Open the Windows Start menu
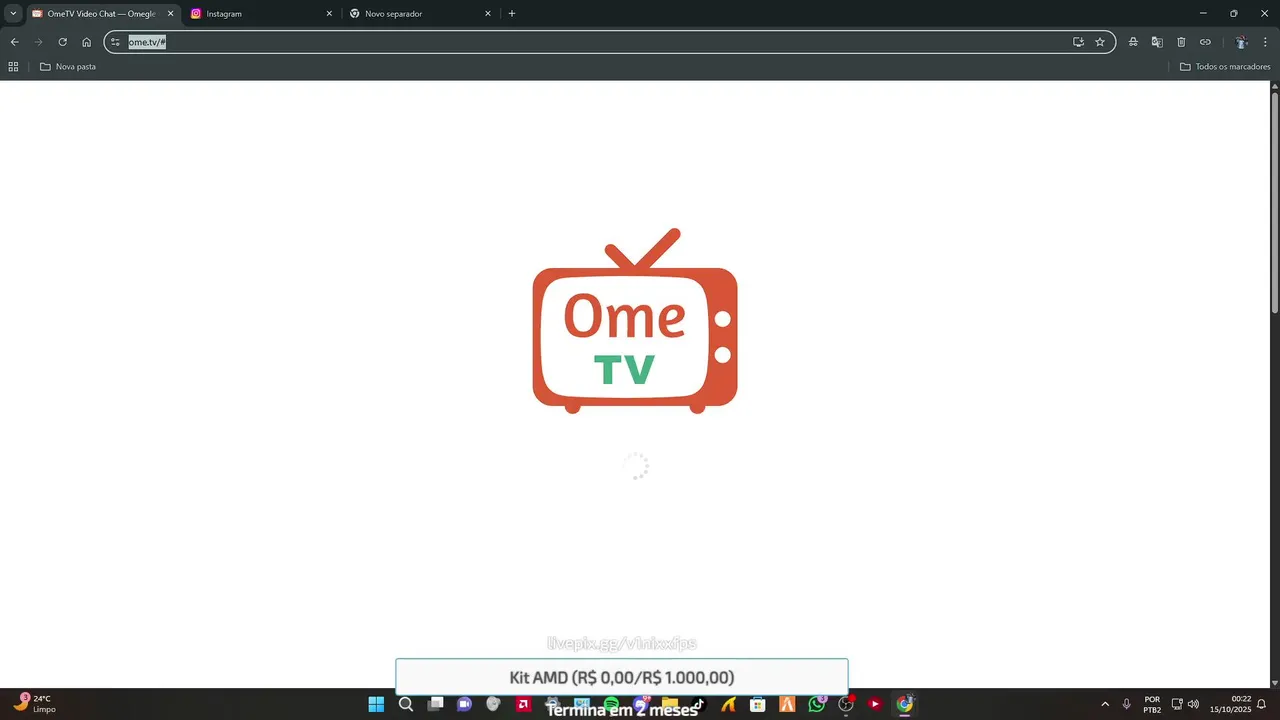The width and height of the screenshot is (1280, 720). click(376, 704)
